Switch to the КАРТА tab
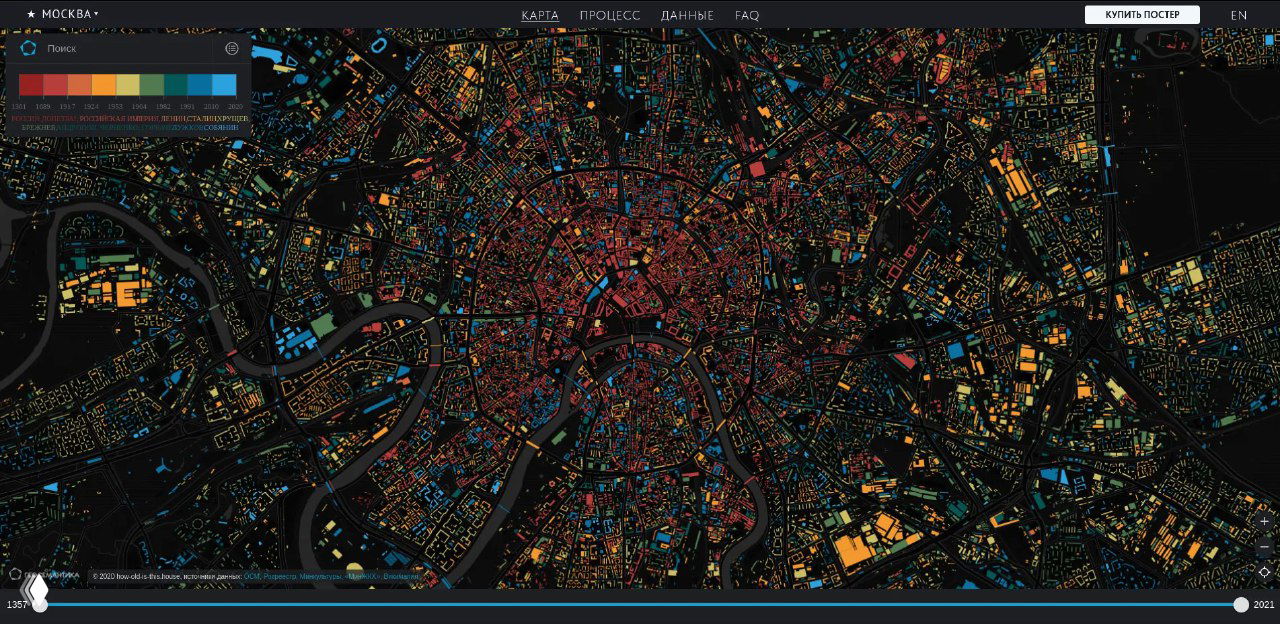1280x624 pixels. pos(540,15)
